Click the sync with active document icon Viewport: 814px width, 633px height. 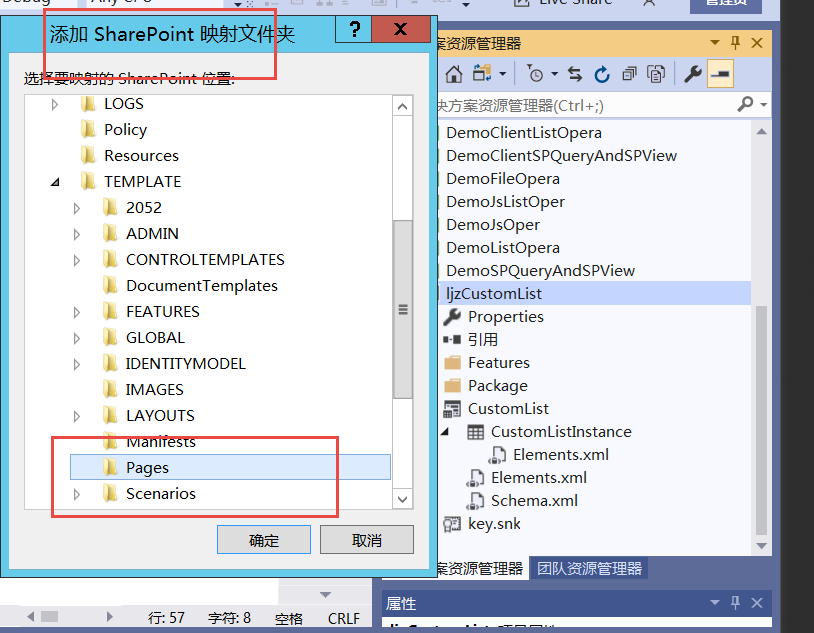pyautogui.click(x=575, y=74)
